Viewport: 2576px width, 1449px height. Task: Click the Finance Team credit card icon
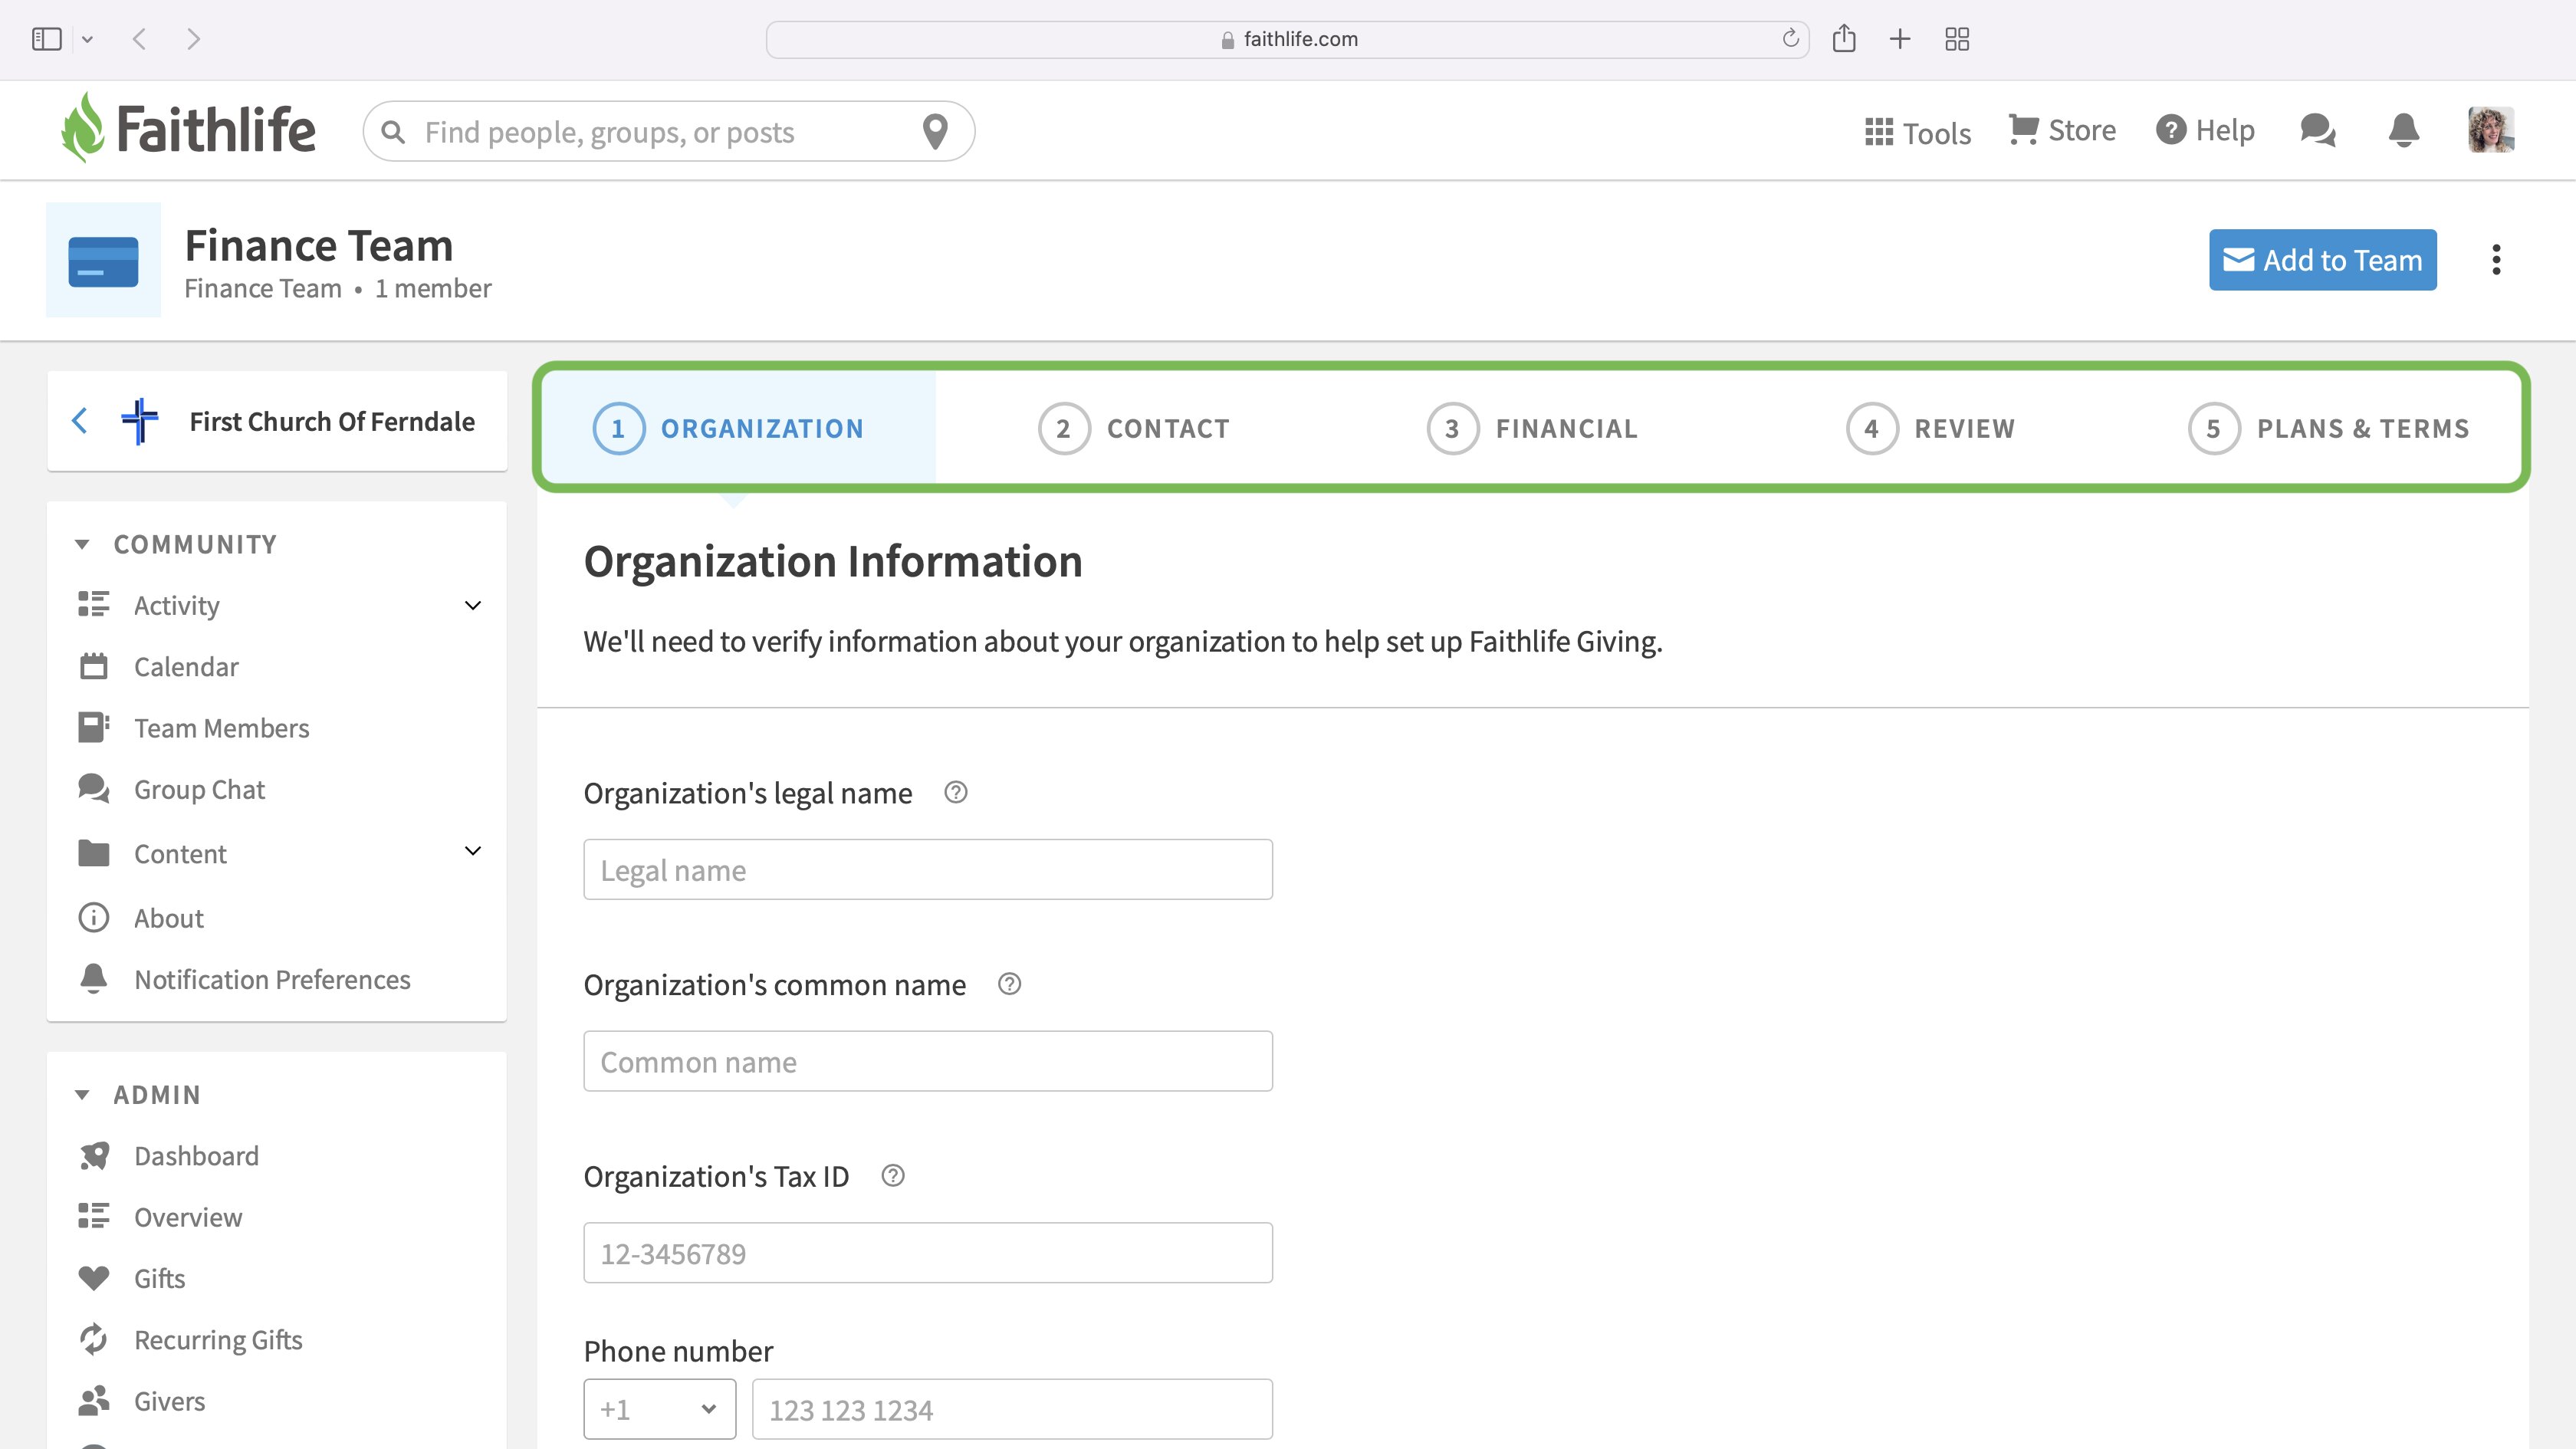[x=103, y=260]
